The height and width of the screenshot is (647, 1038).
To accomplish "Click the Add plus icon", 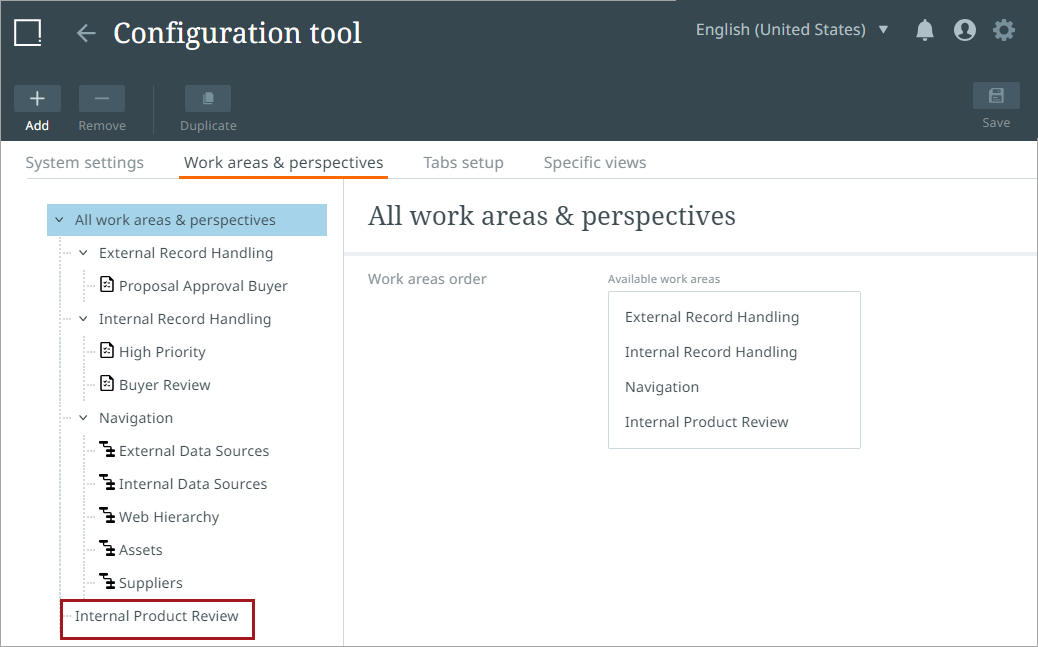I will pos(37,98).
